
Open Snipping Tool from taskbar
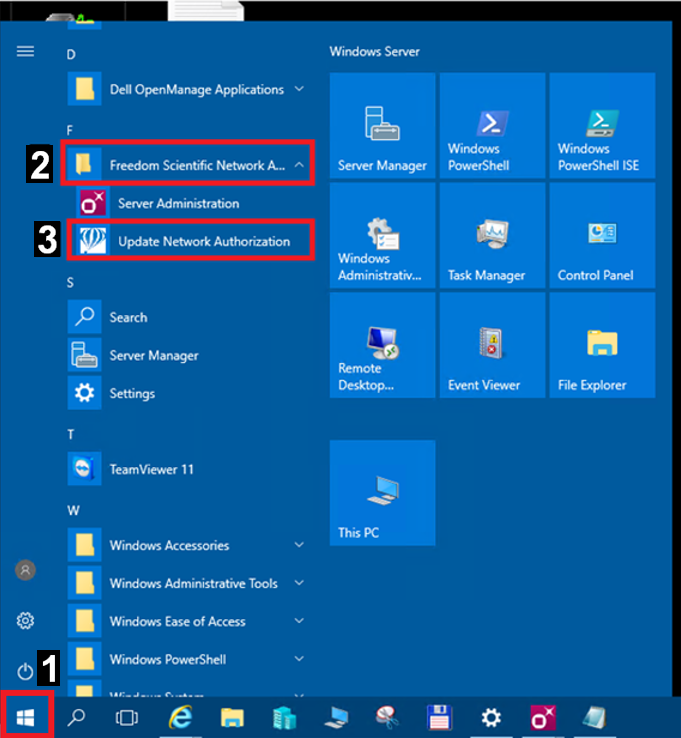(x=387, y=718)
